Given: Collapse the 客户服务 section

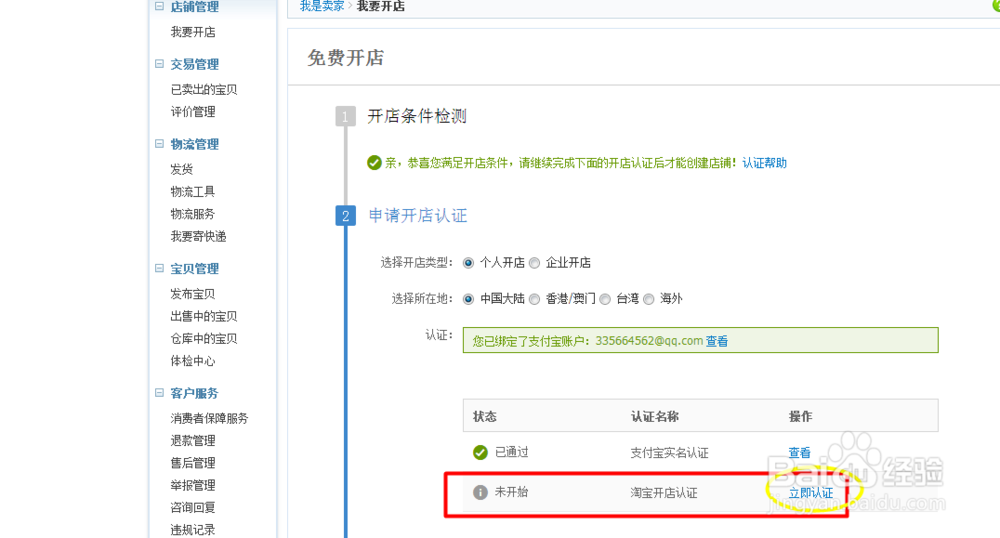Looking at the screenshot, I should coord(159,393).
